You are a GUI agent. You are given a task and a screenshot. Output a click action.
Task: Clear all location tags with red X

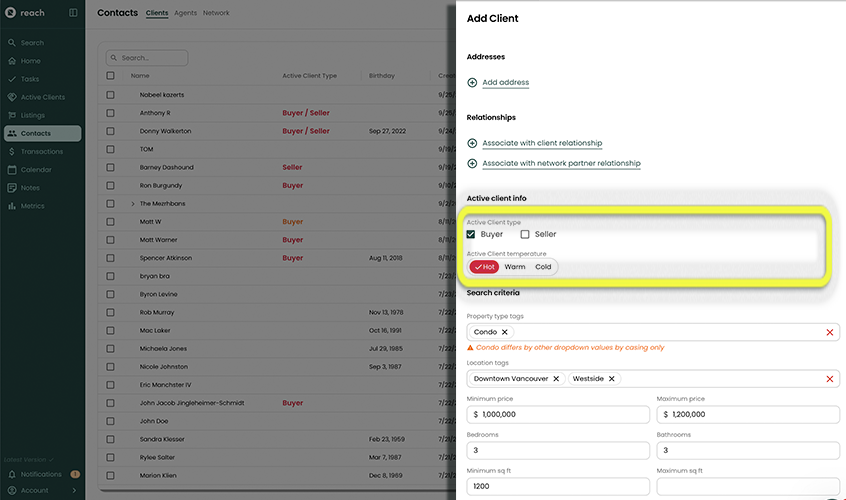[829, 379]
